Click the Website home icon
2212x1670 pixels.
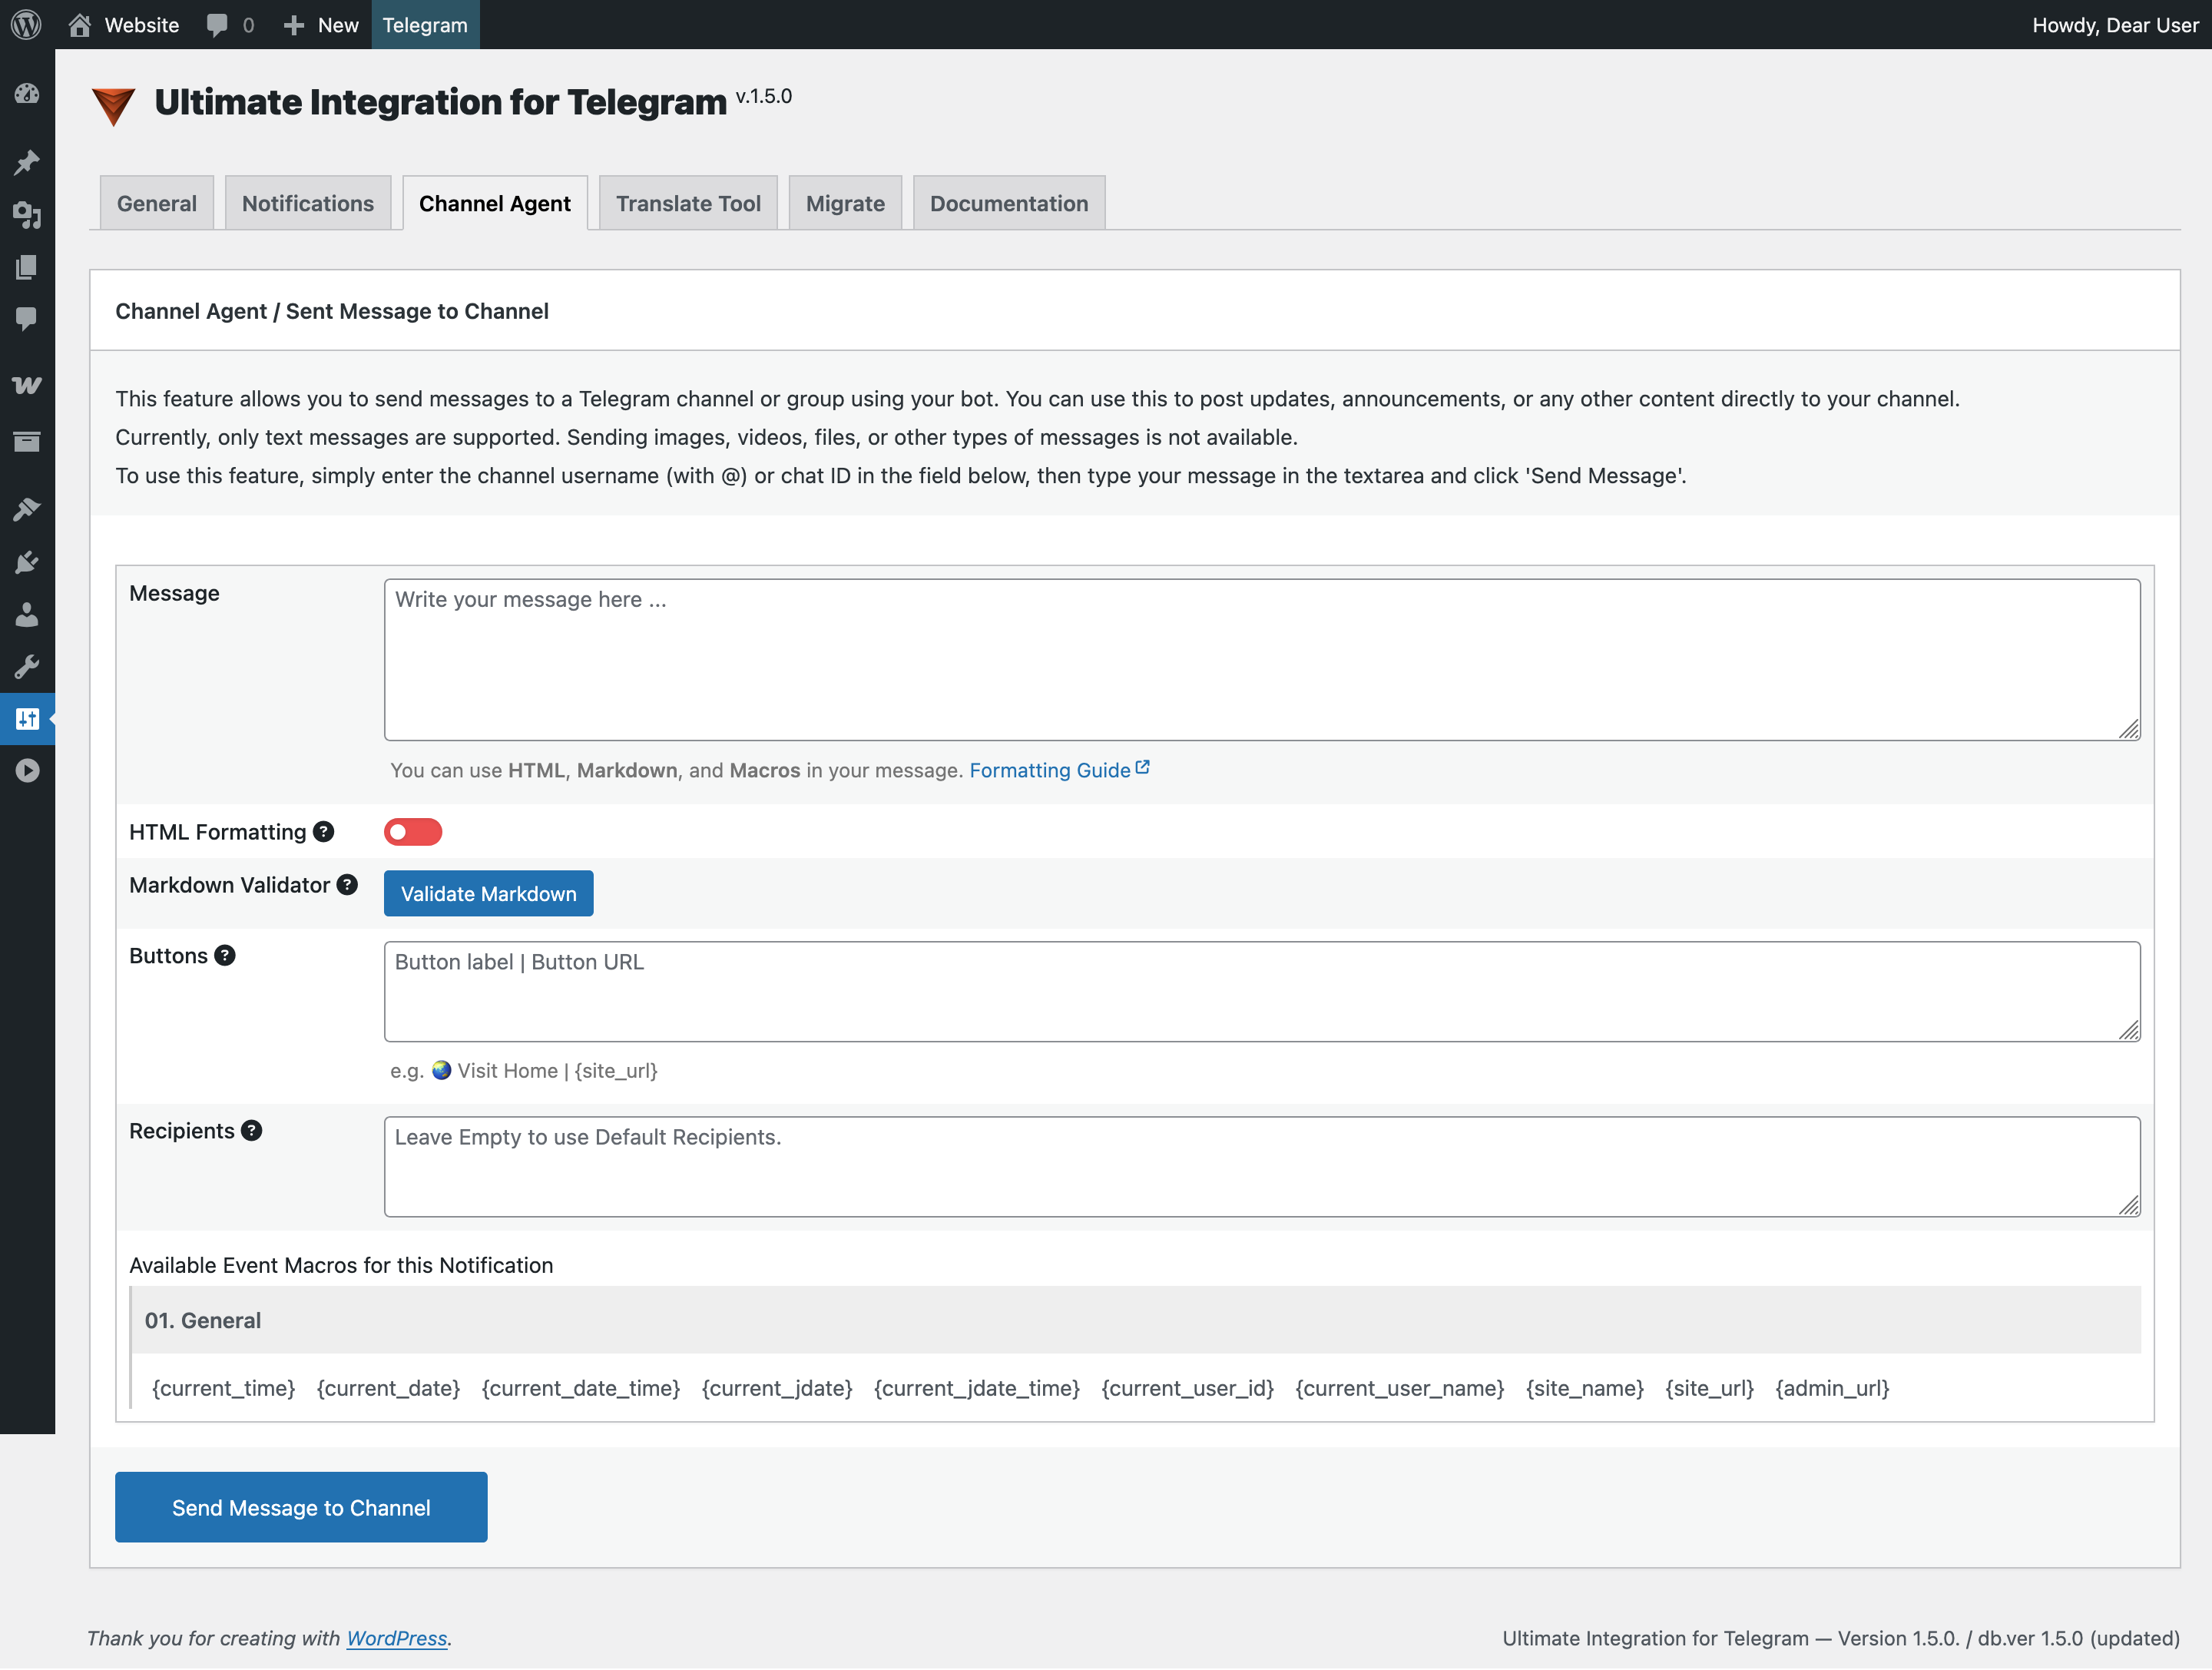click(x=80, y=24)
